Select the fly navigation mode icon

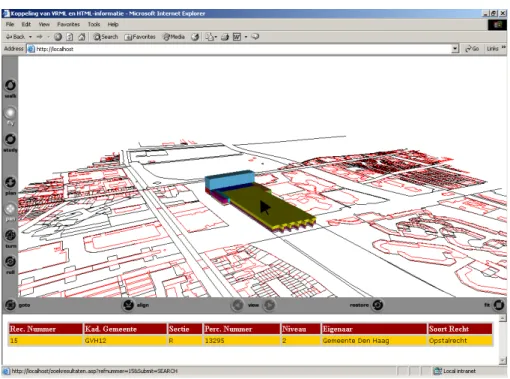[x=10, y=113]
